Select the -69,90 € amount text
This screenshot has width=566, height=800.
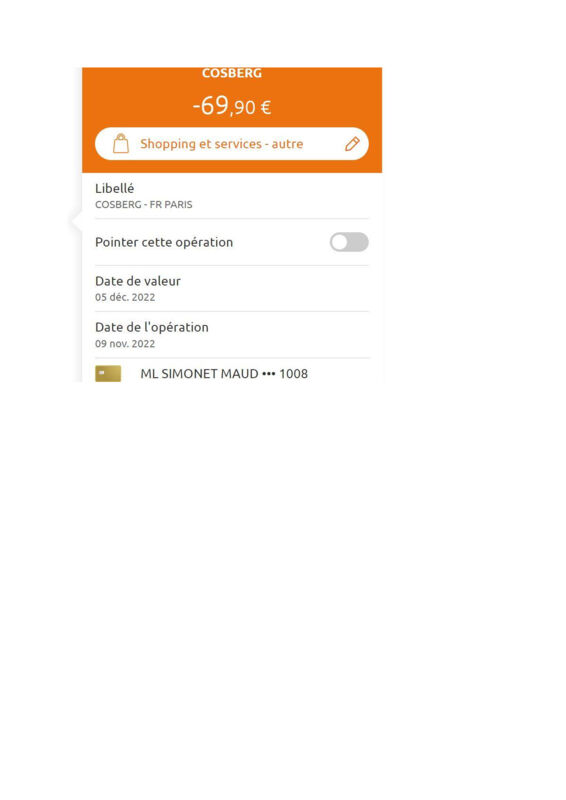tap(232, 106)
